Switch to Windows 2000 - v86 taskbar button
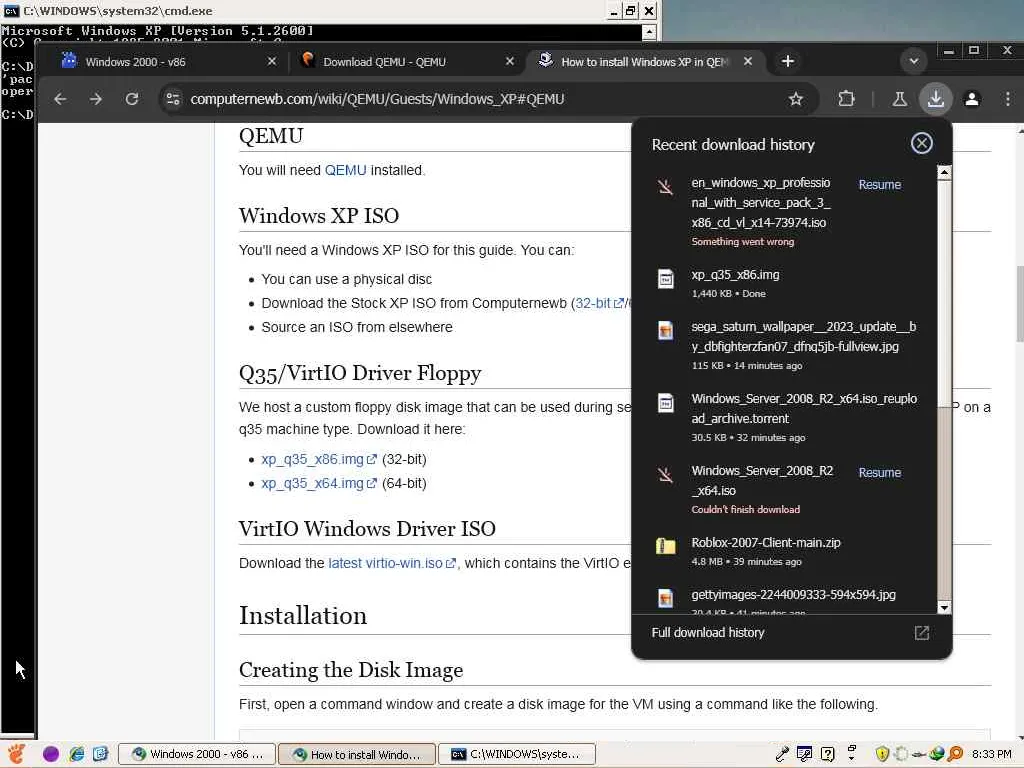 click(198, 754)
